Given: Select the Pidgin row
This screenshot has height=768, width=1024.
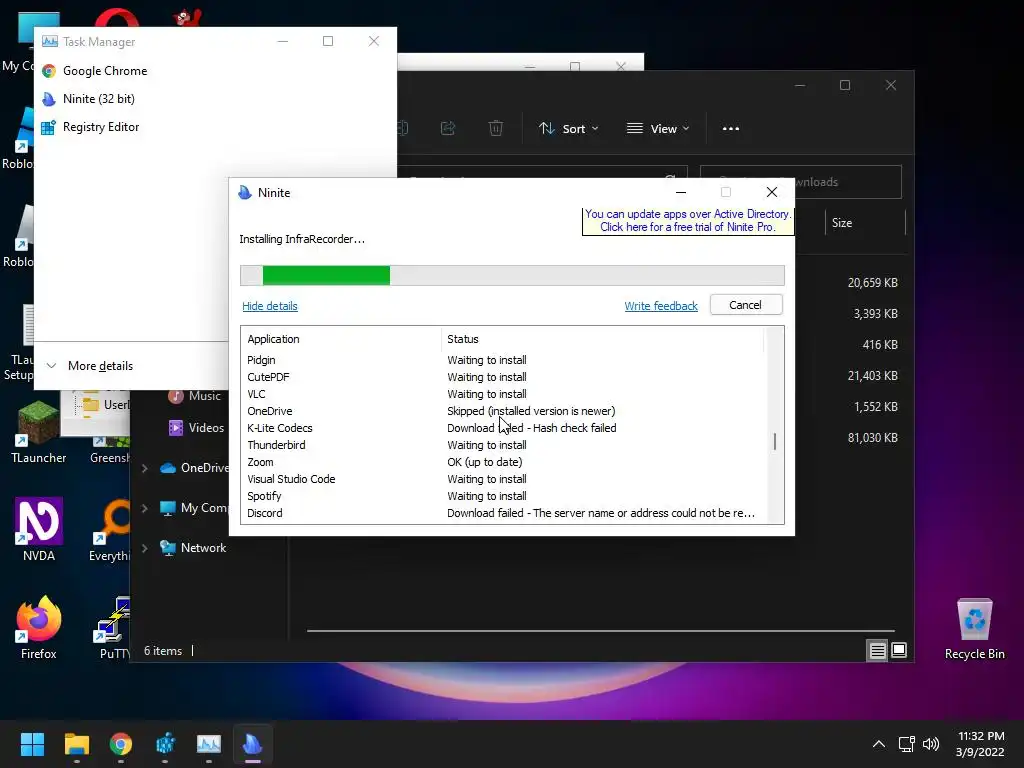Looking at the screenshot, I should coord(502,360).
